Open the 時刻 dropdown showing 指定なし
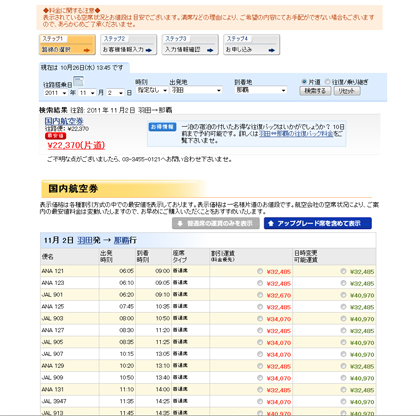Viewport: 420px width, 416px height. [x=152, y=90]
